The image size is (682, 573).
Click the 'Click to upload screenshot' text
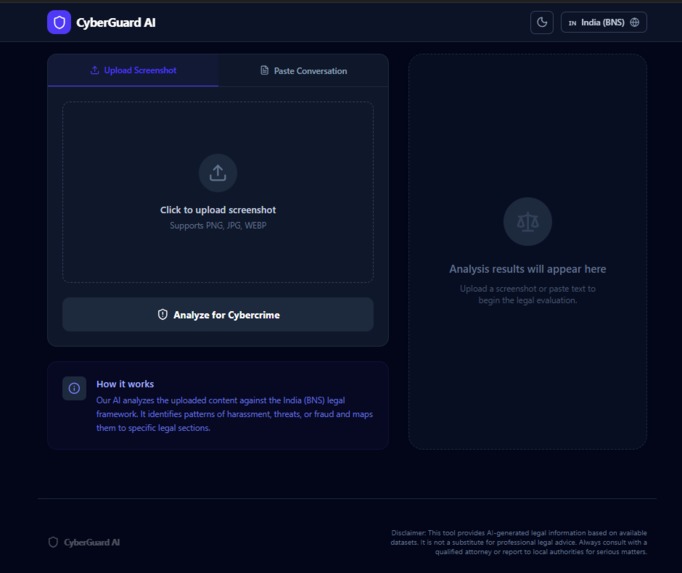click(x=218, y=210)
